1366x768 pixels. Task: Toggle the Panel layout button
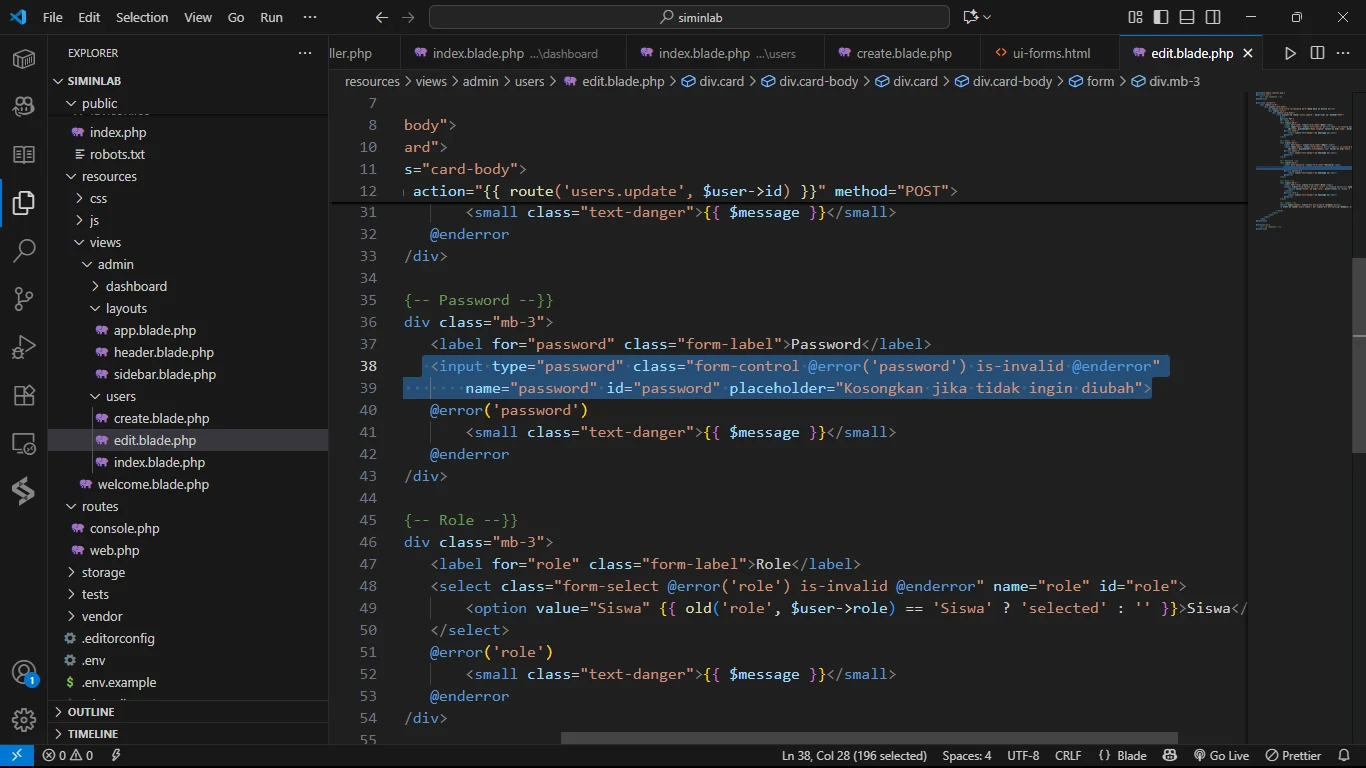point(1187,17)
